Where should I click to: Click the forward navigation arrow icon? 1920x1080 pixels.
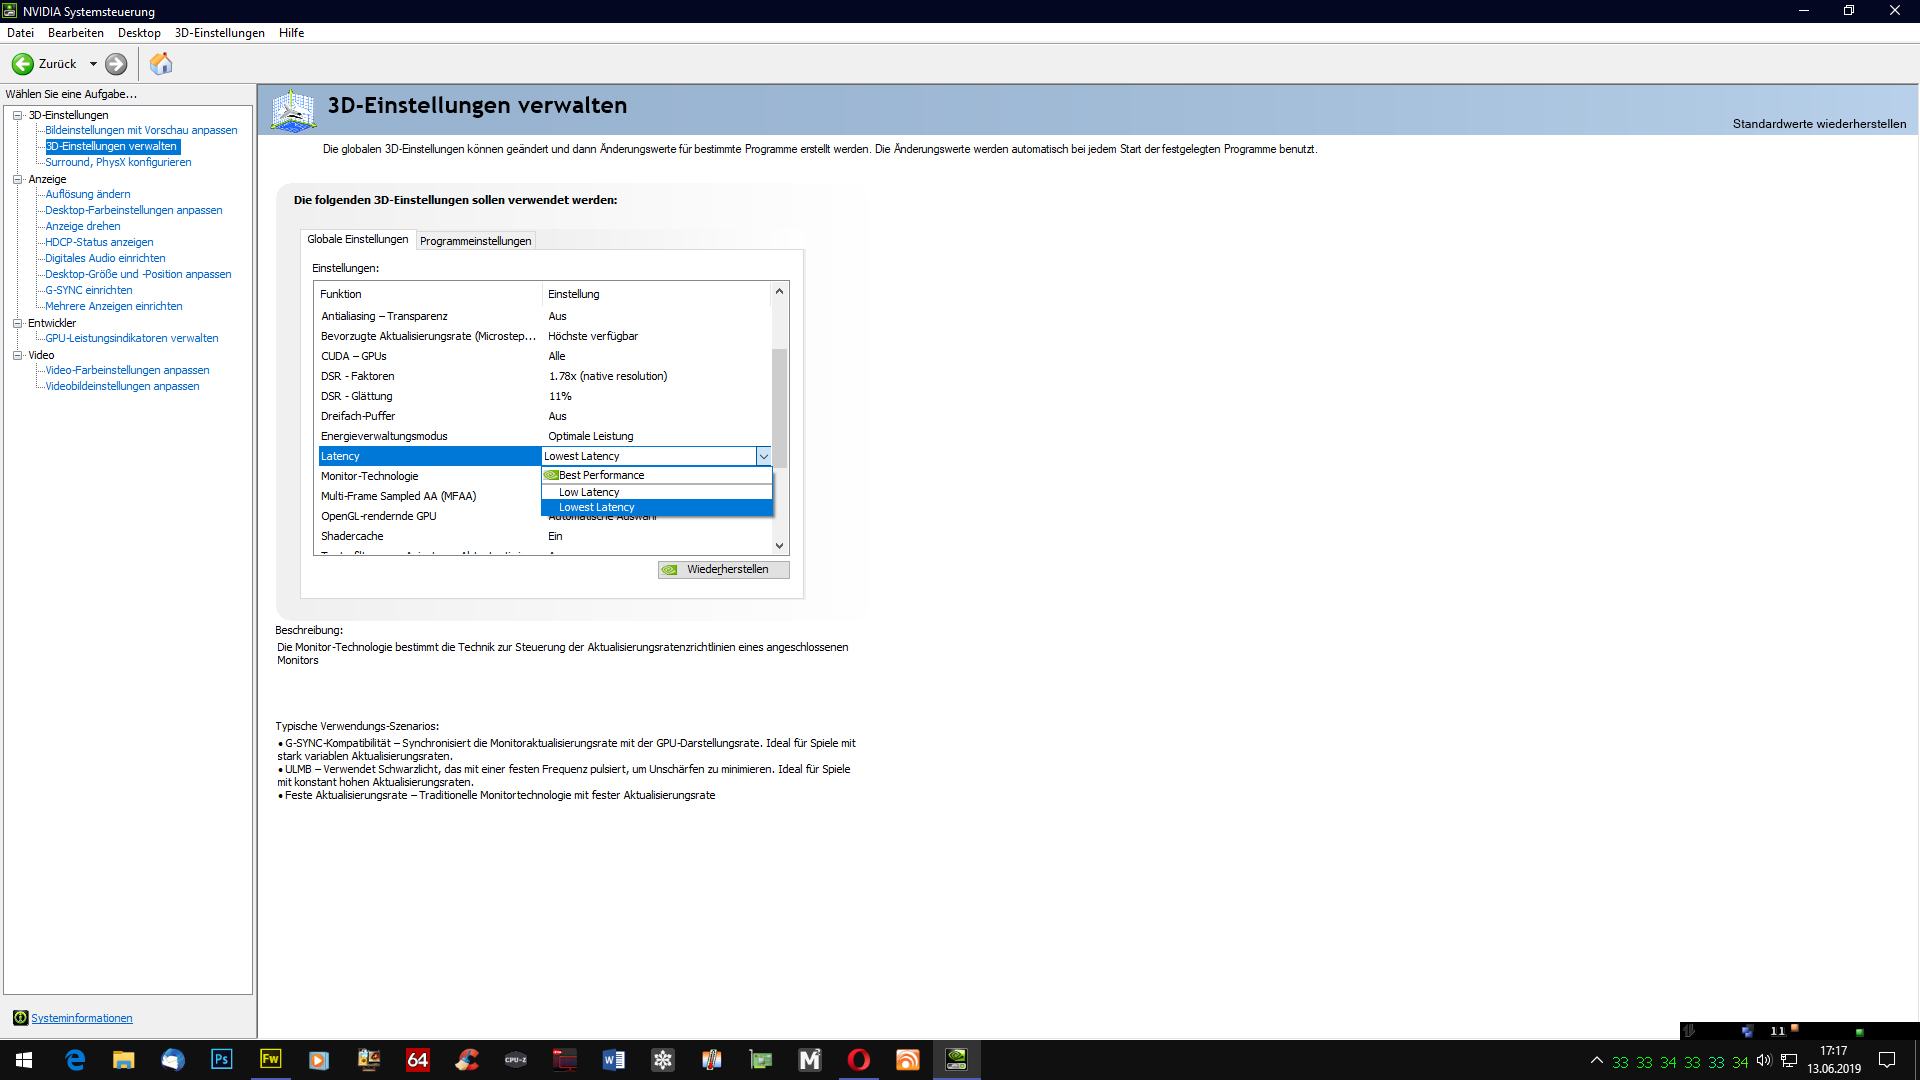click(116, 64)
